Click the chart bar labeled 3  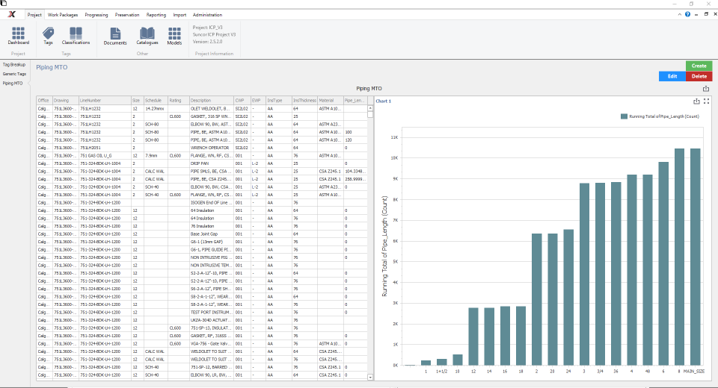click(x=584, y=274)
